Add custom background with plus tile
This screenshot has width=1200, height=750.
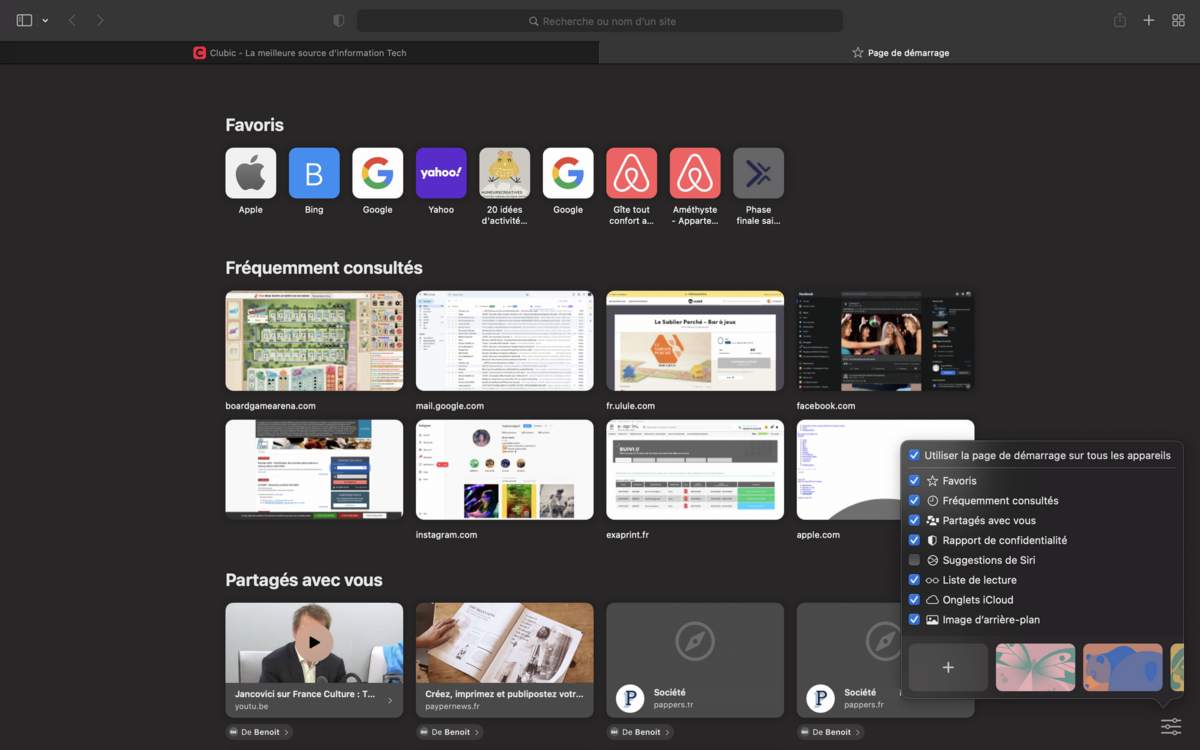(948, 667)
